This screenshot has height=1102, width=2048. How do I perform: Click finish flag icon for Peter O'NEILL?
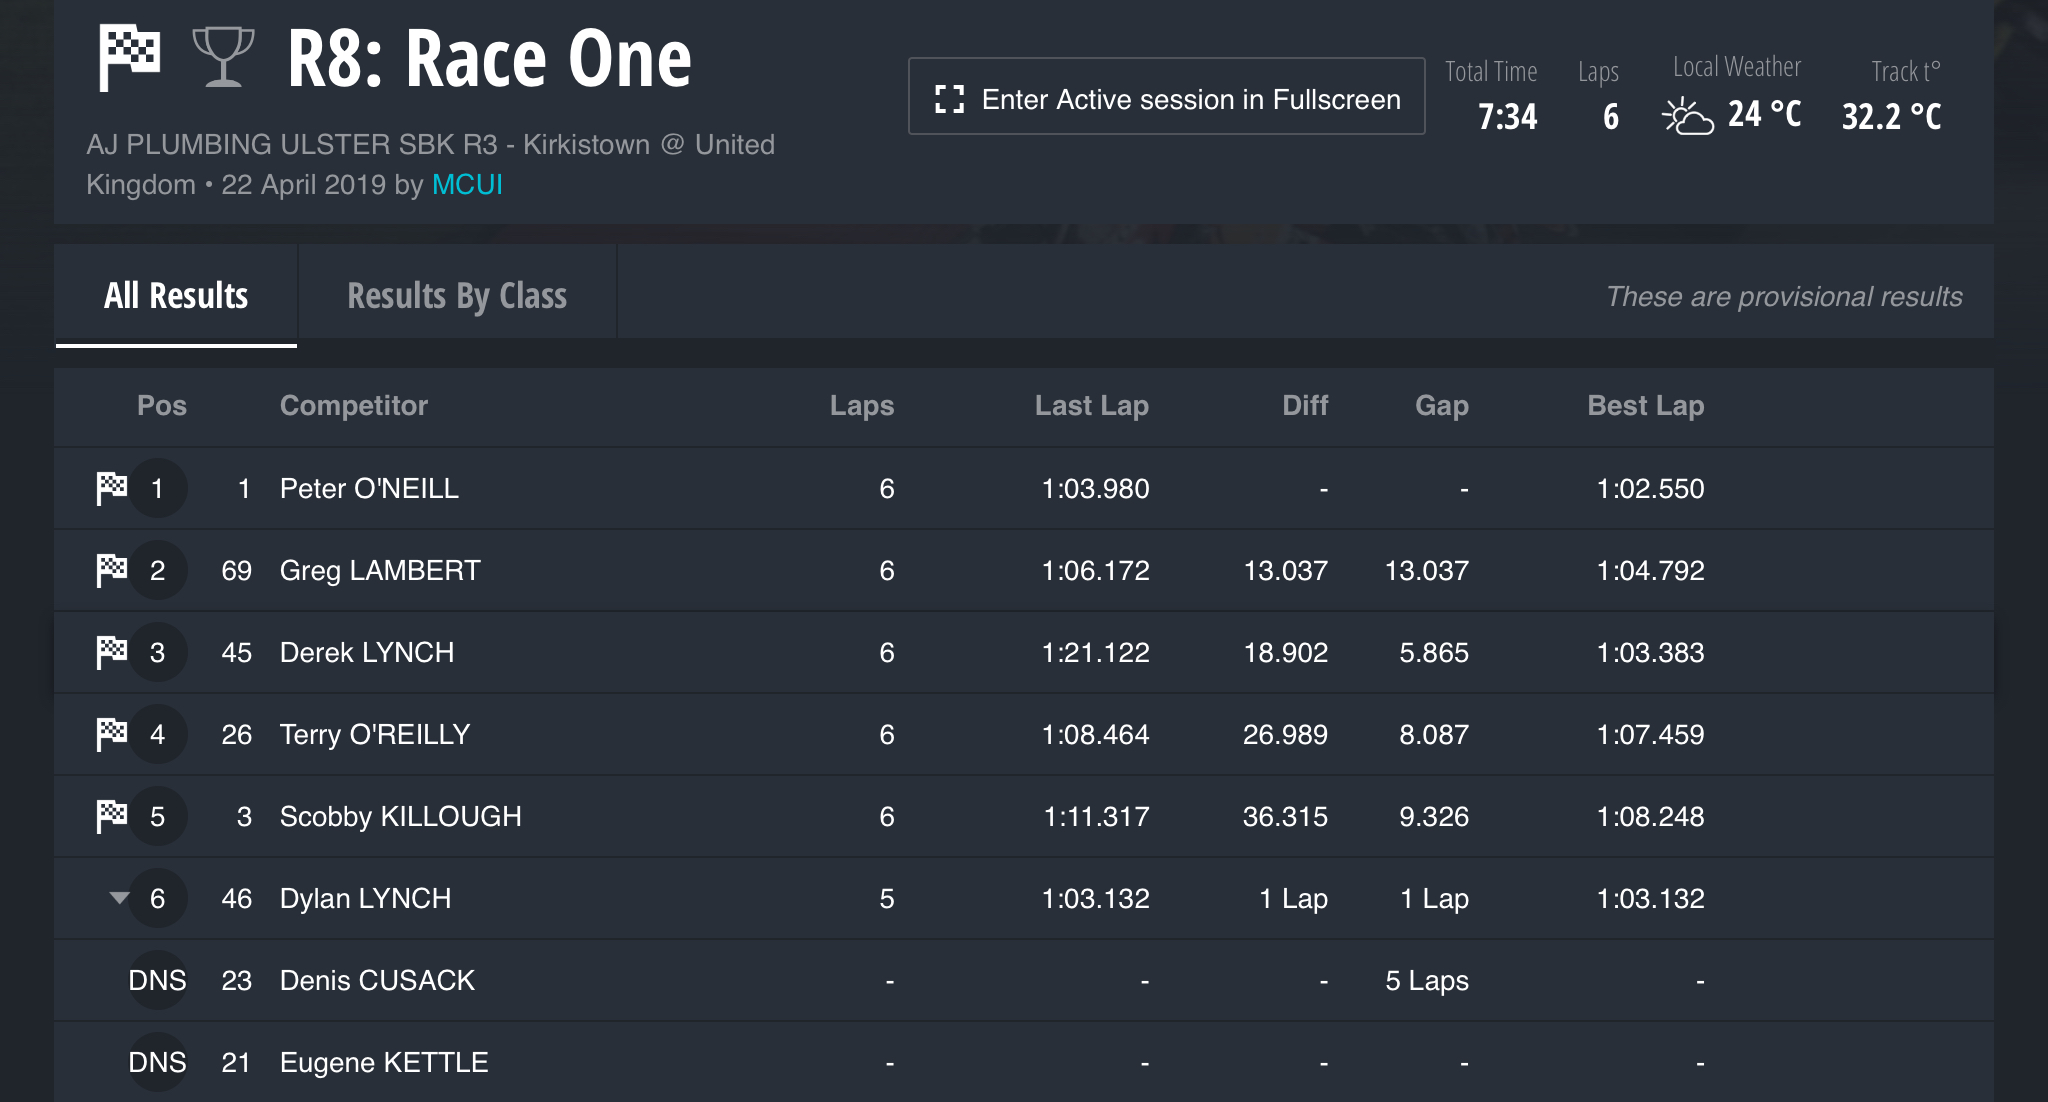pyautogui.click(x=111, y=488)
